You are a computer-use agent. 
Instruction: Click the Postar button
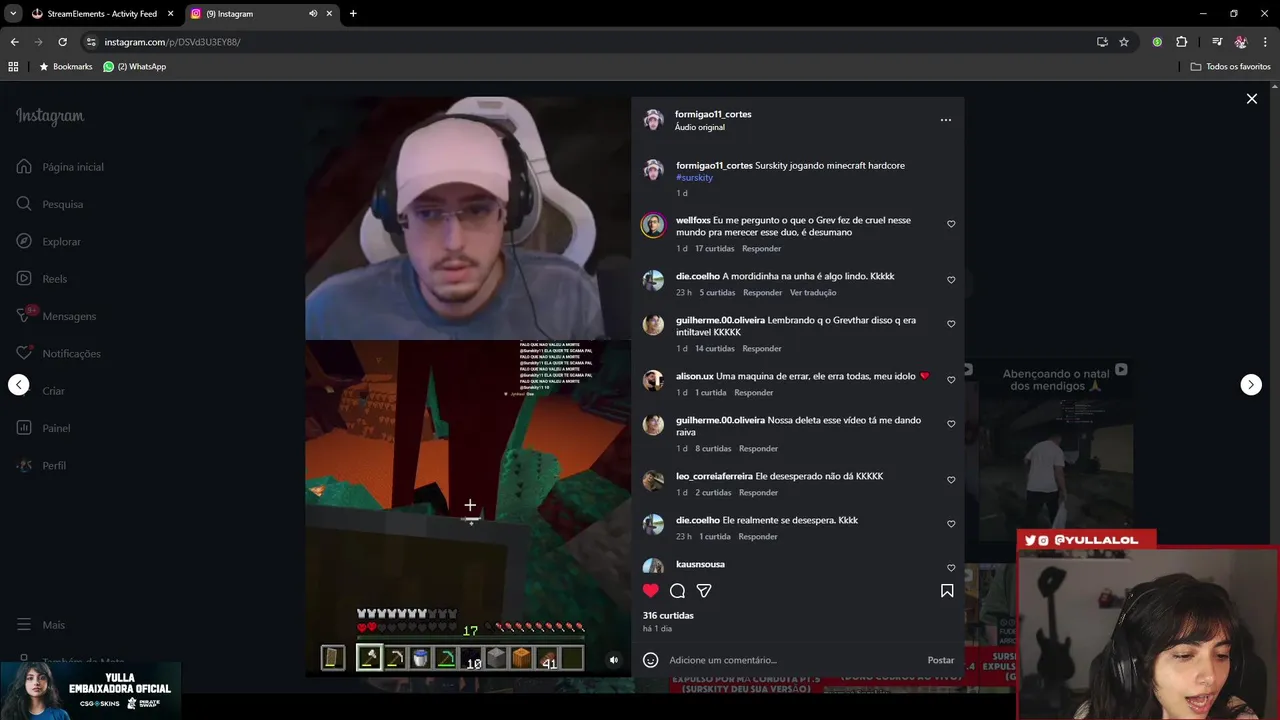point(941,660)
